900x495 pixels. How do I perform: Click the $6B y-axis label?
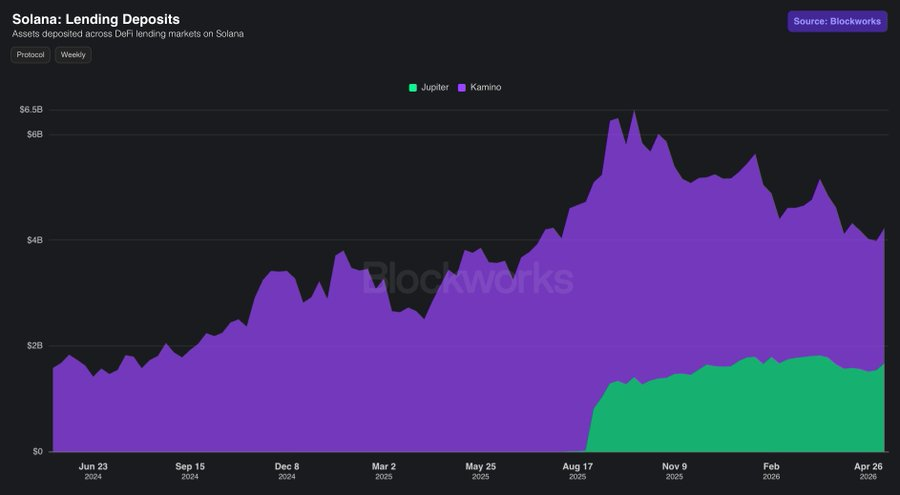[34, 134]
